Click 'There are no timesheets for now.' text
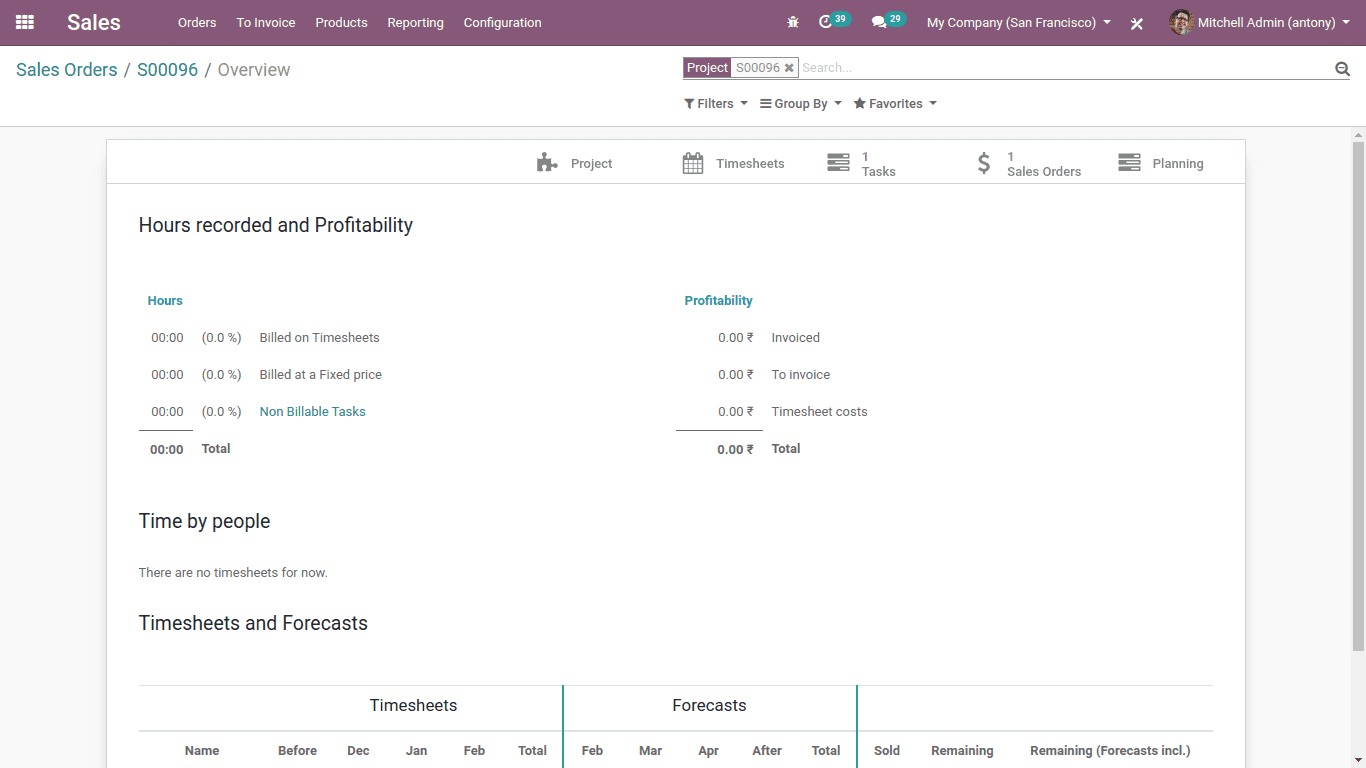Screen dimensions: 1366x768 click(233, 573)
